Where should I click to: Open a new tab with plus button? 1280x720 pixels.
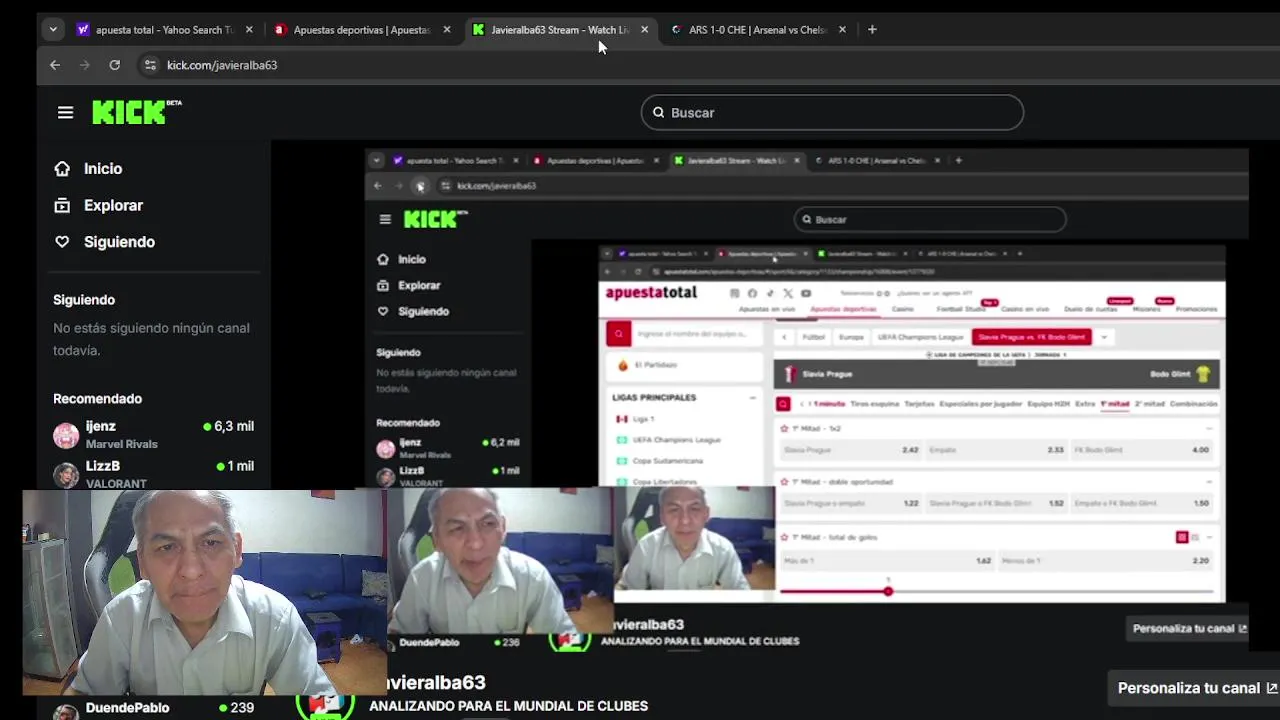(x=872, y=30)
